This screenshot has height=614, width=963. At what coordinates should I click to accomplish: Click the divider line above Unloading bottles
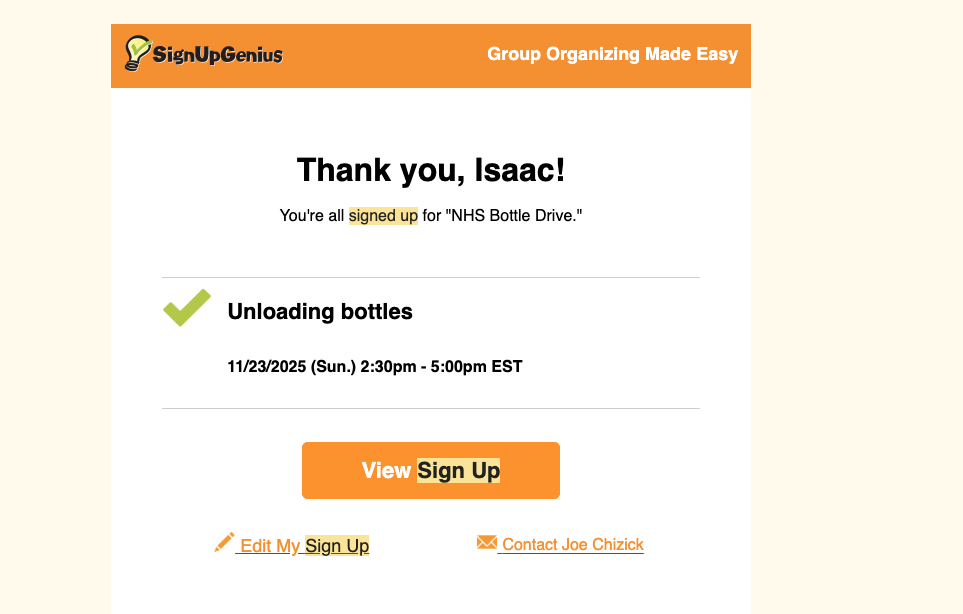click(x=430, y=277)
